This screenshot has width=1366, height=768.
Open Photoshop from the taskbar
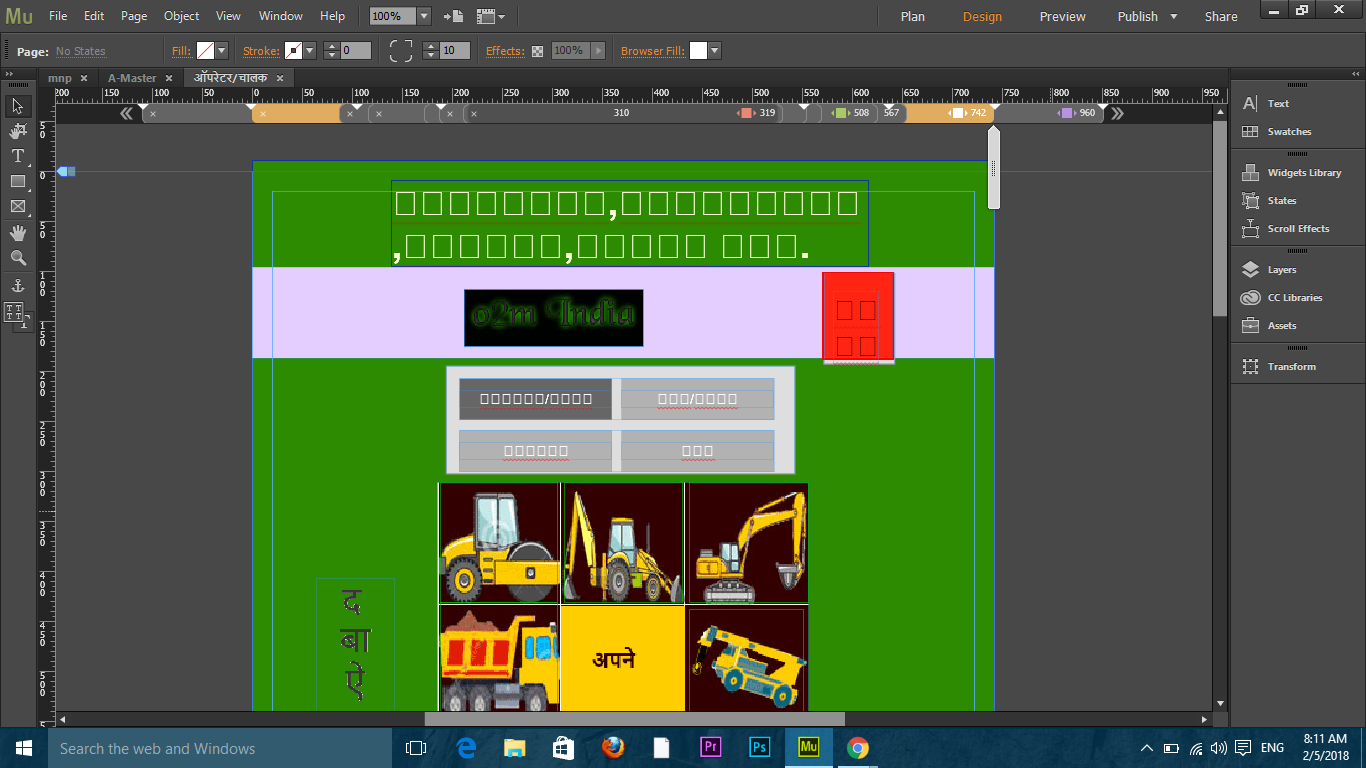click(760, 748)
